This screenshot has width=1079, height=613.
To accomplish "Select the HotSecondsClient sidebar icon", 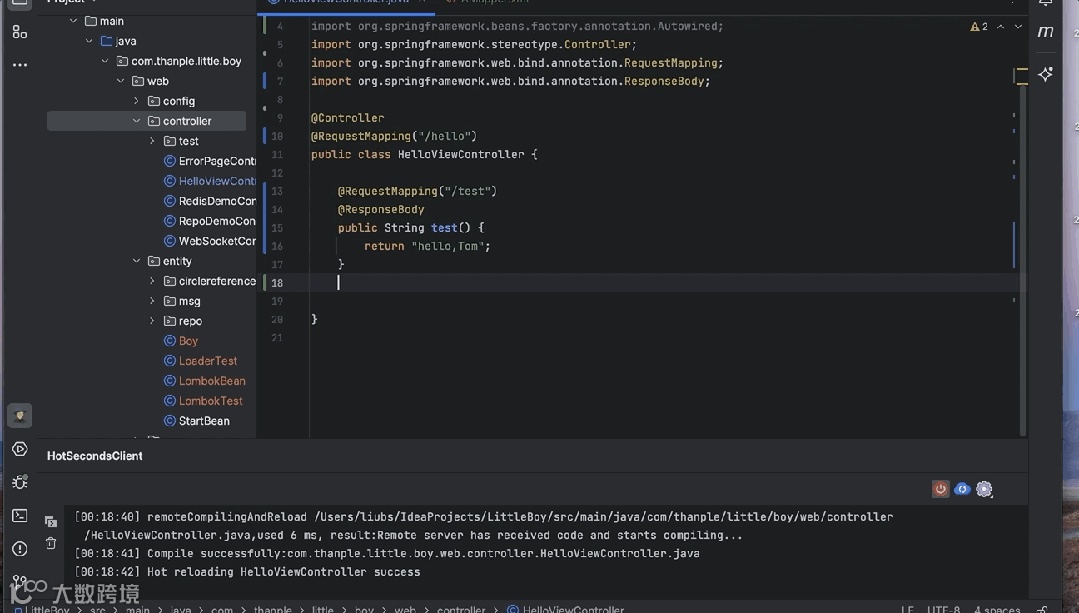I will [x=19, y=416].
